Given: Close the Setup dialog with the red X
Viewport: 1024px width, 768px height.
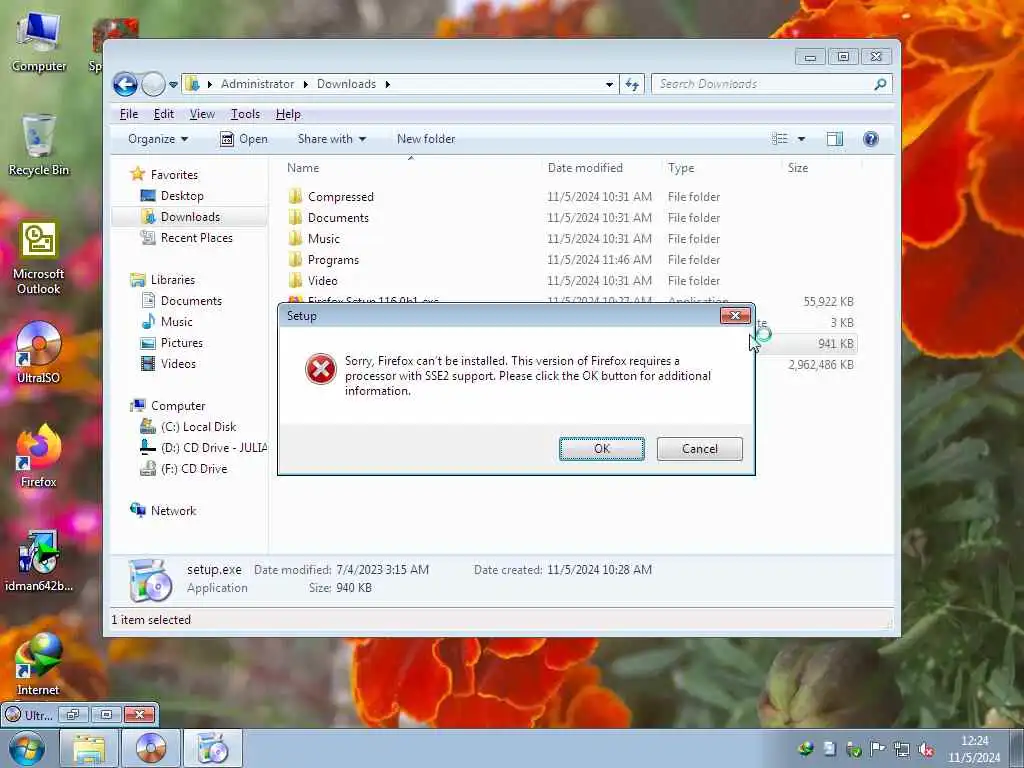Looking at the screenshot, I should tap(735, 316).
